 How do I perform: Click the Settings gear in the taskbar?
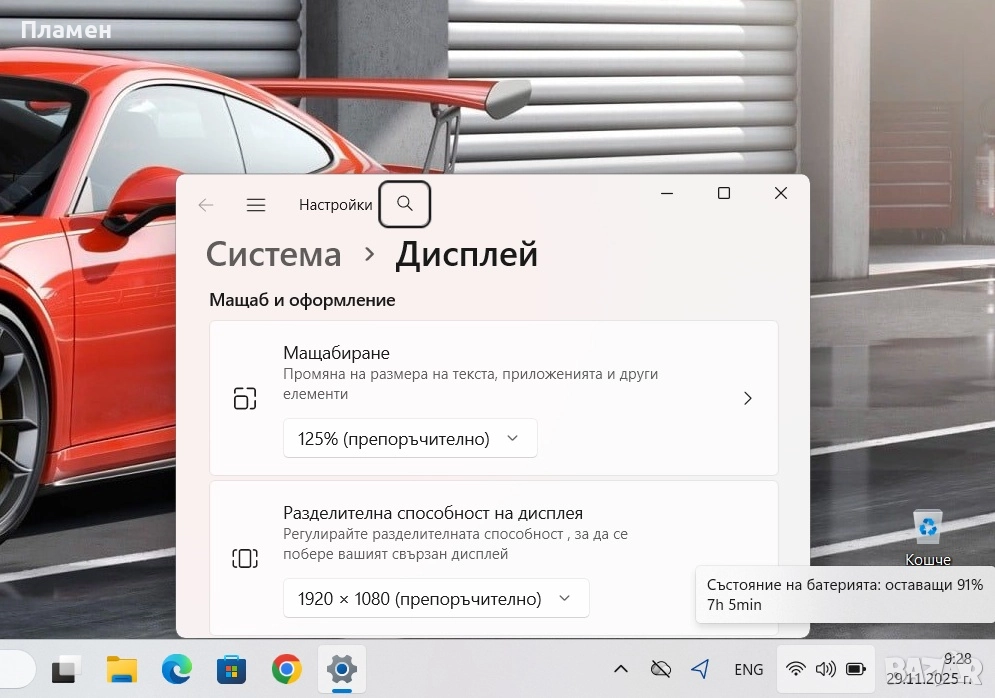[x=342, y=669]
